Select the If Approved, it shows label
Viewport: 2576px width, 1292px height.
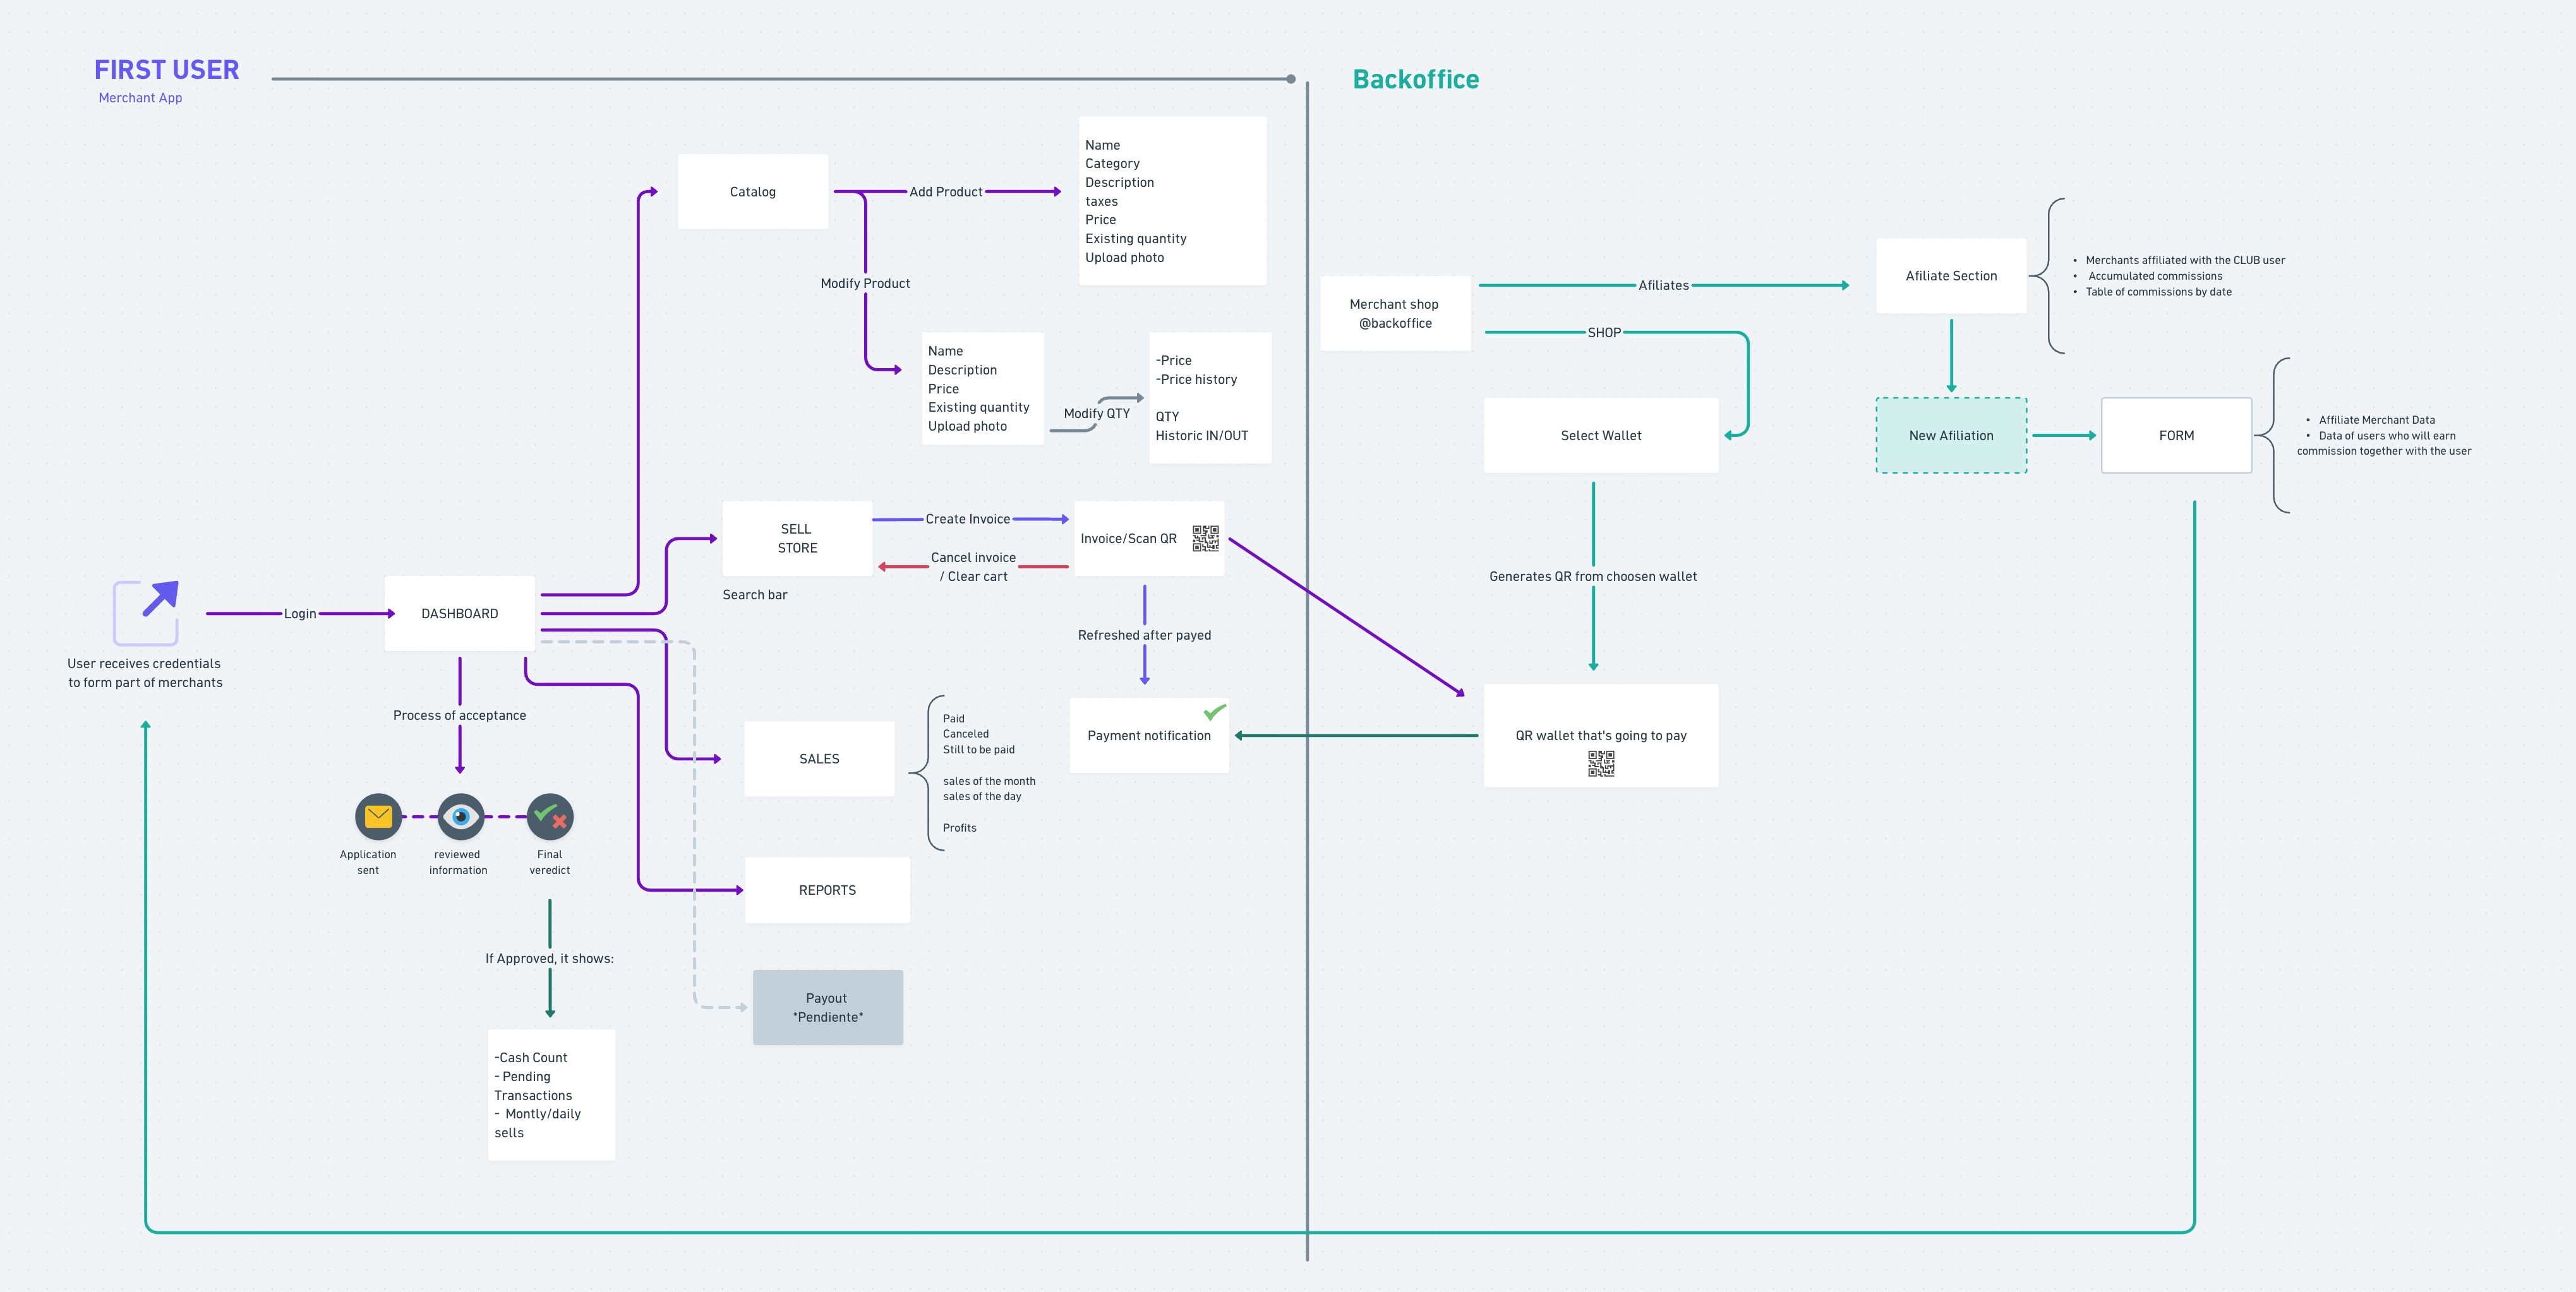[x=550, y=958]
